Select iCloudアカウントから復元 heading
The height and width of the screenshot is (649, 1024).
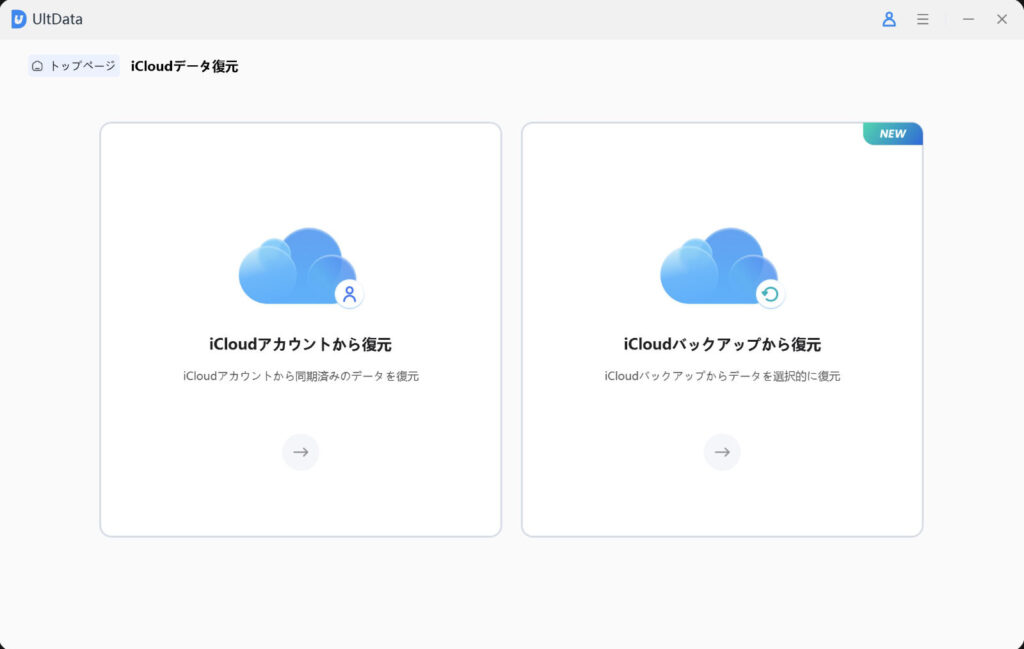tap(300, 344)
